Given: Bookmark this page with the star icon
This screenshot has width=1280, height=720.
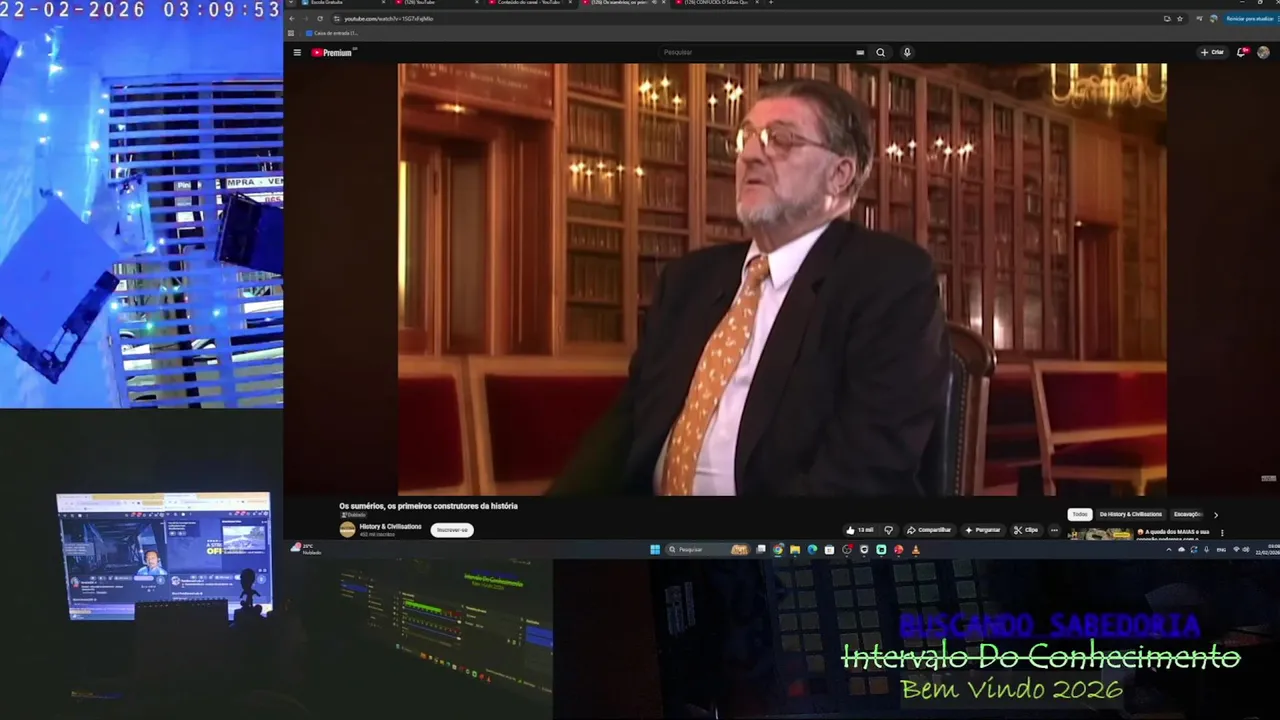Looking at the screenshot, I should point(1180,18).
